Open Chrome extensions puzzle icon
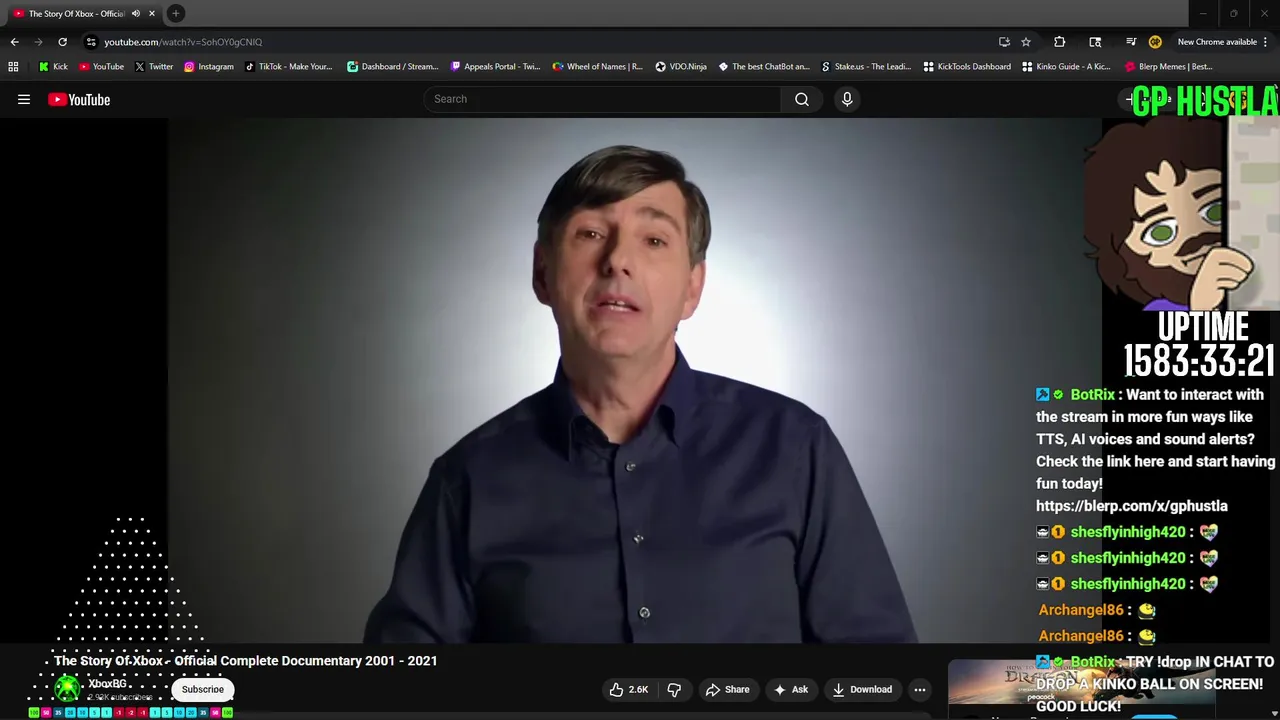Image resolution: width=1280 pixels, height=720 pixels. pyautogui.click(x=1060, y=42)
